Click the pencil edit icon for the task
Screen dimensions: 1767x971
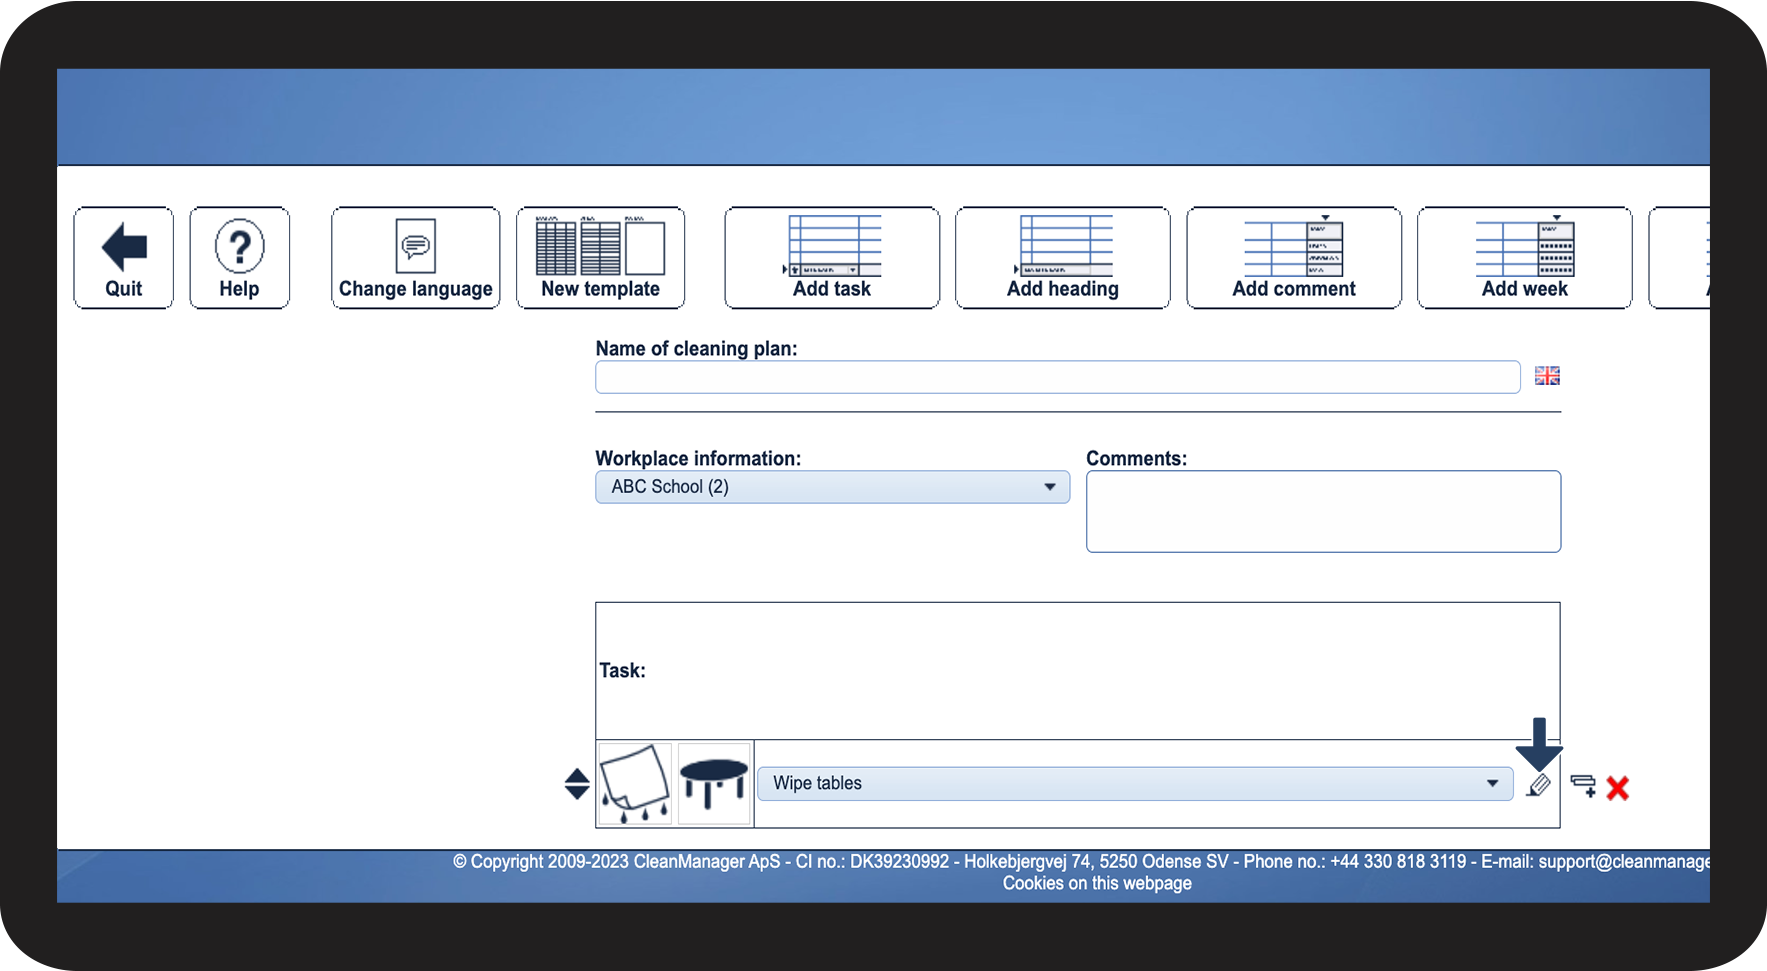tap(1539, 786)
